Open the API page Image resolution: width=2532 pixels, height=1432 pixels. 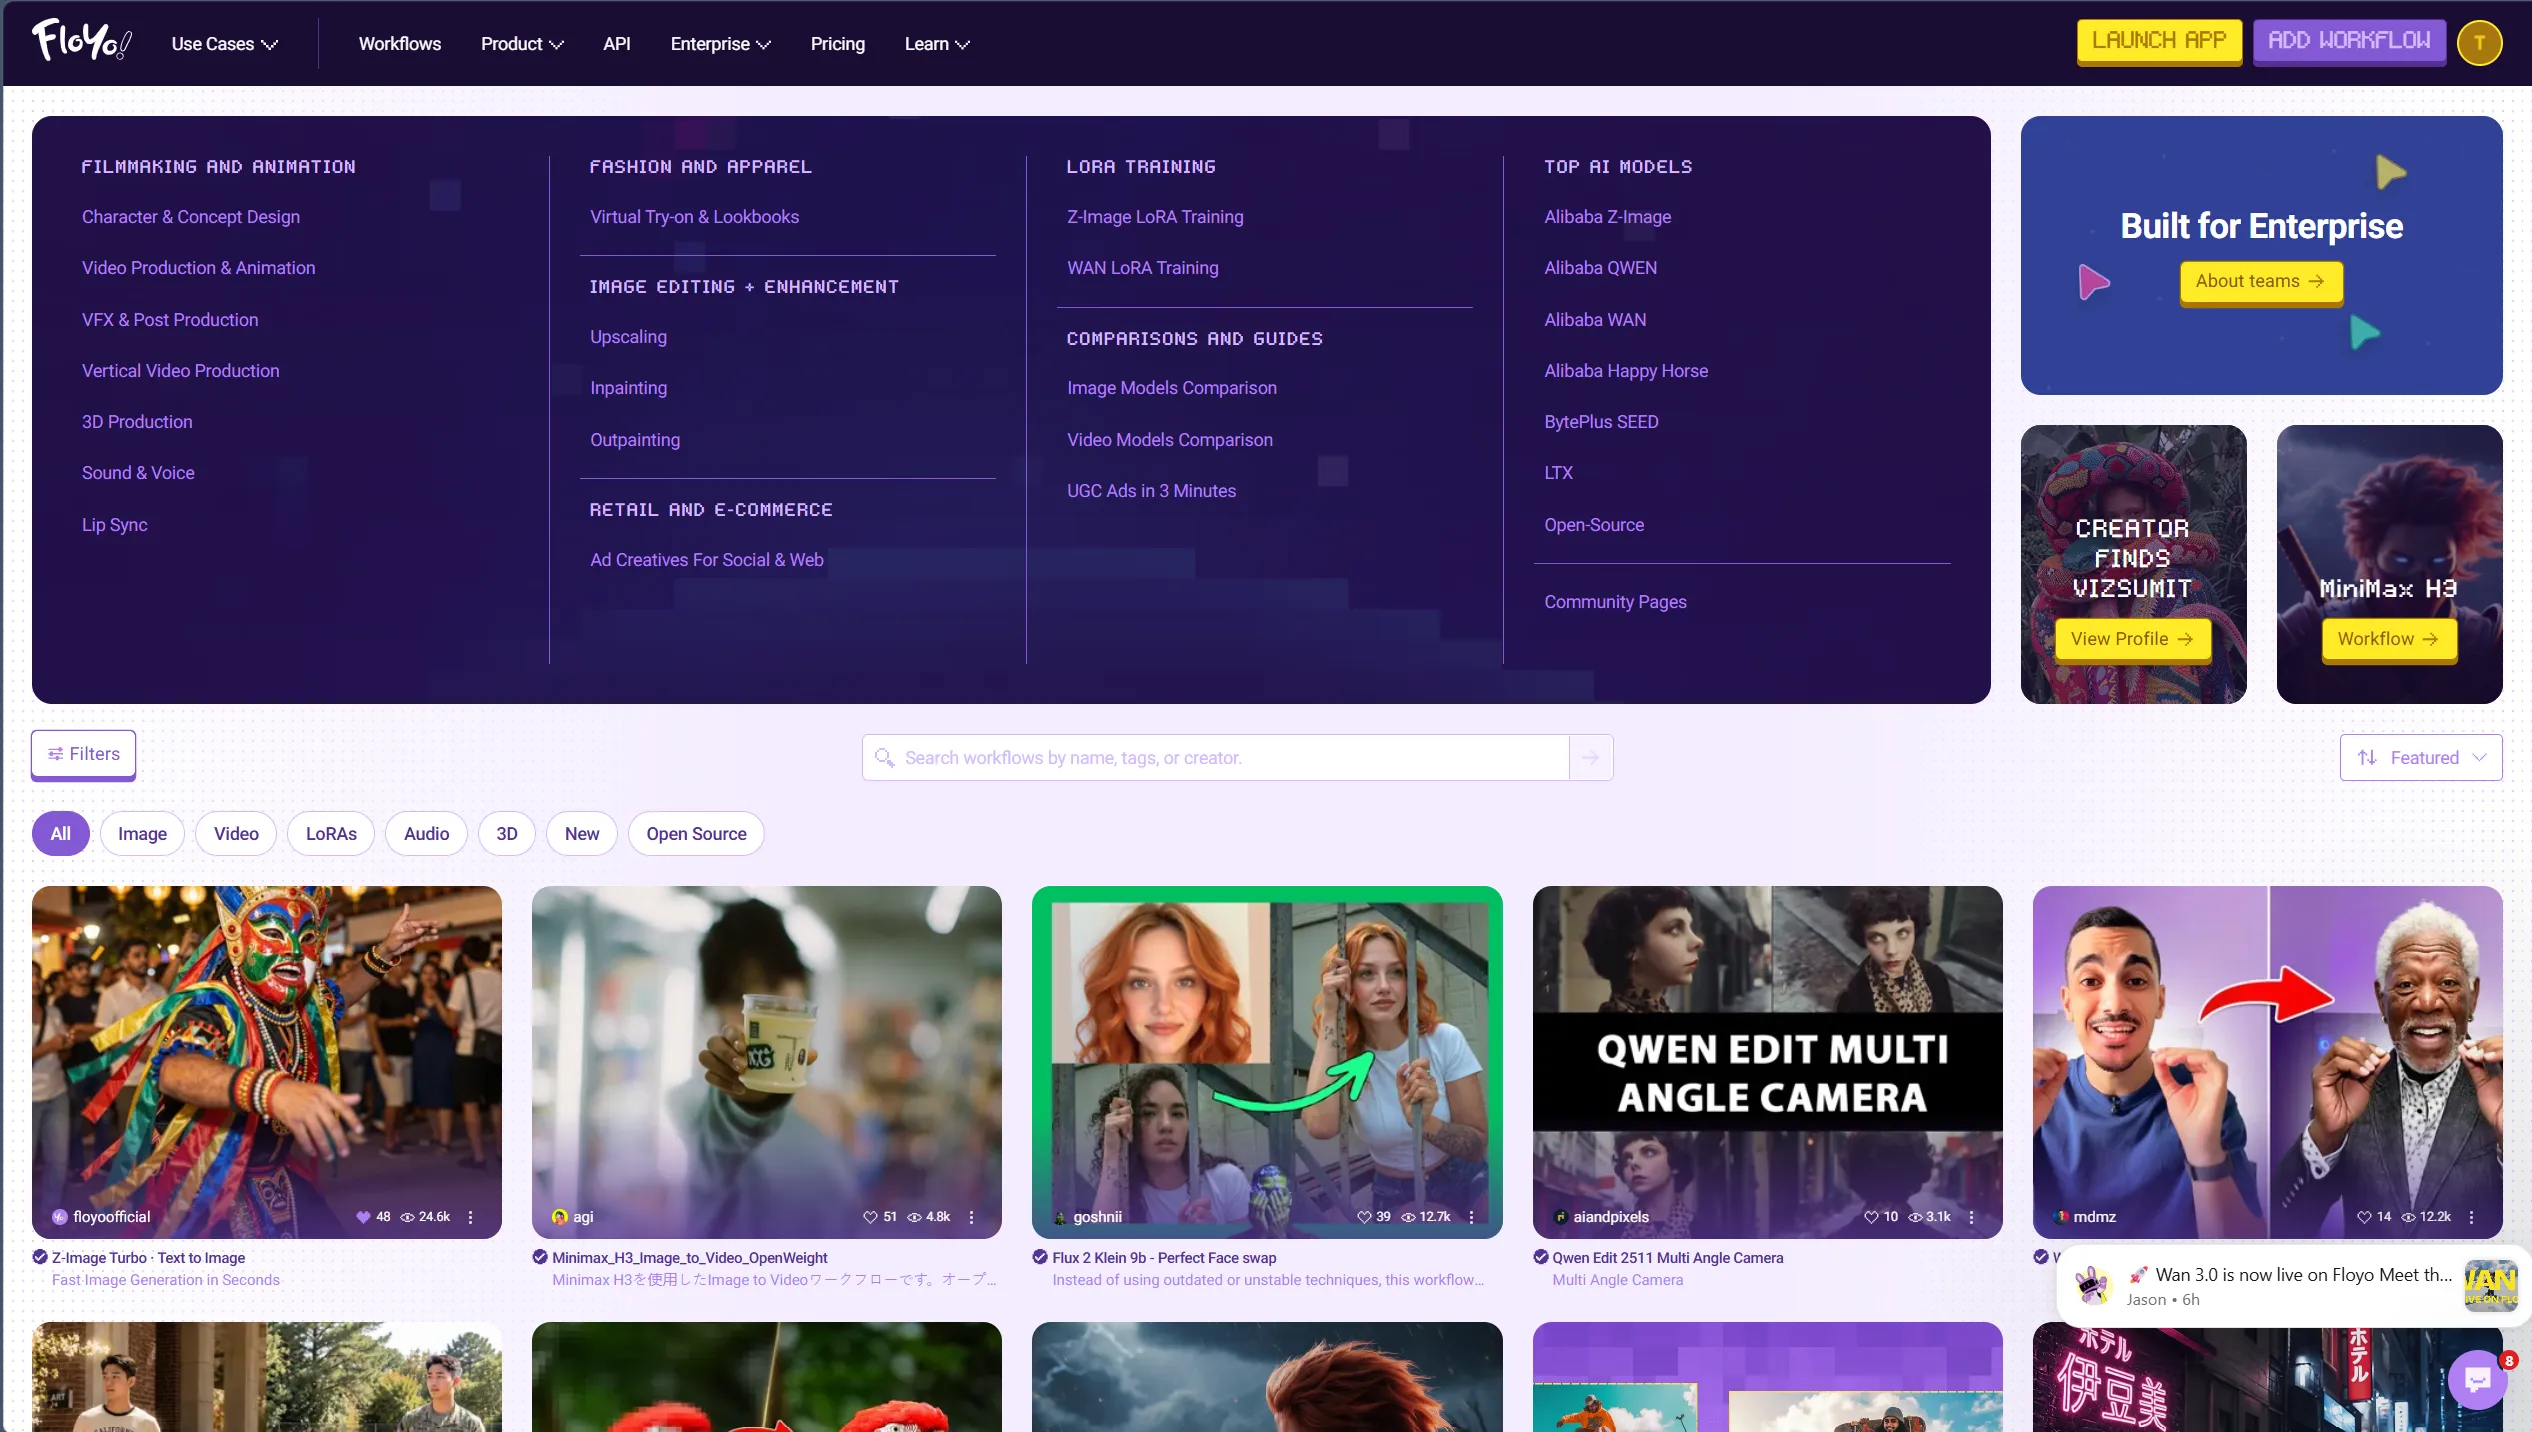coord(617,44)
